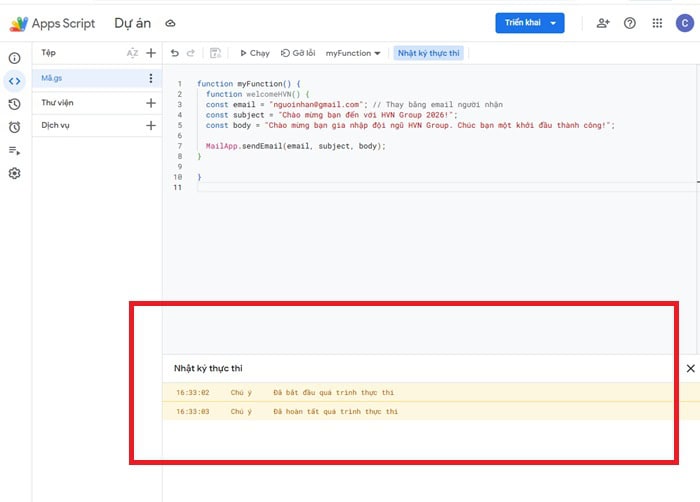The width and height of the screenshot is (700, 502).
Task: Open three-dot menu for Mã.gs file
Action: [151, 78]
